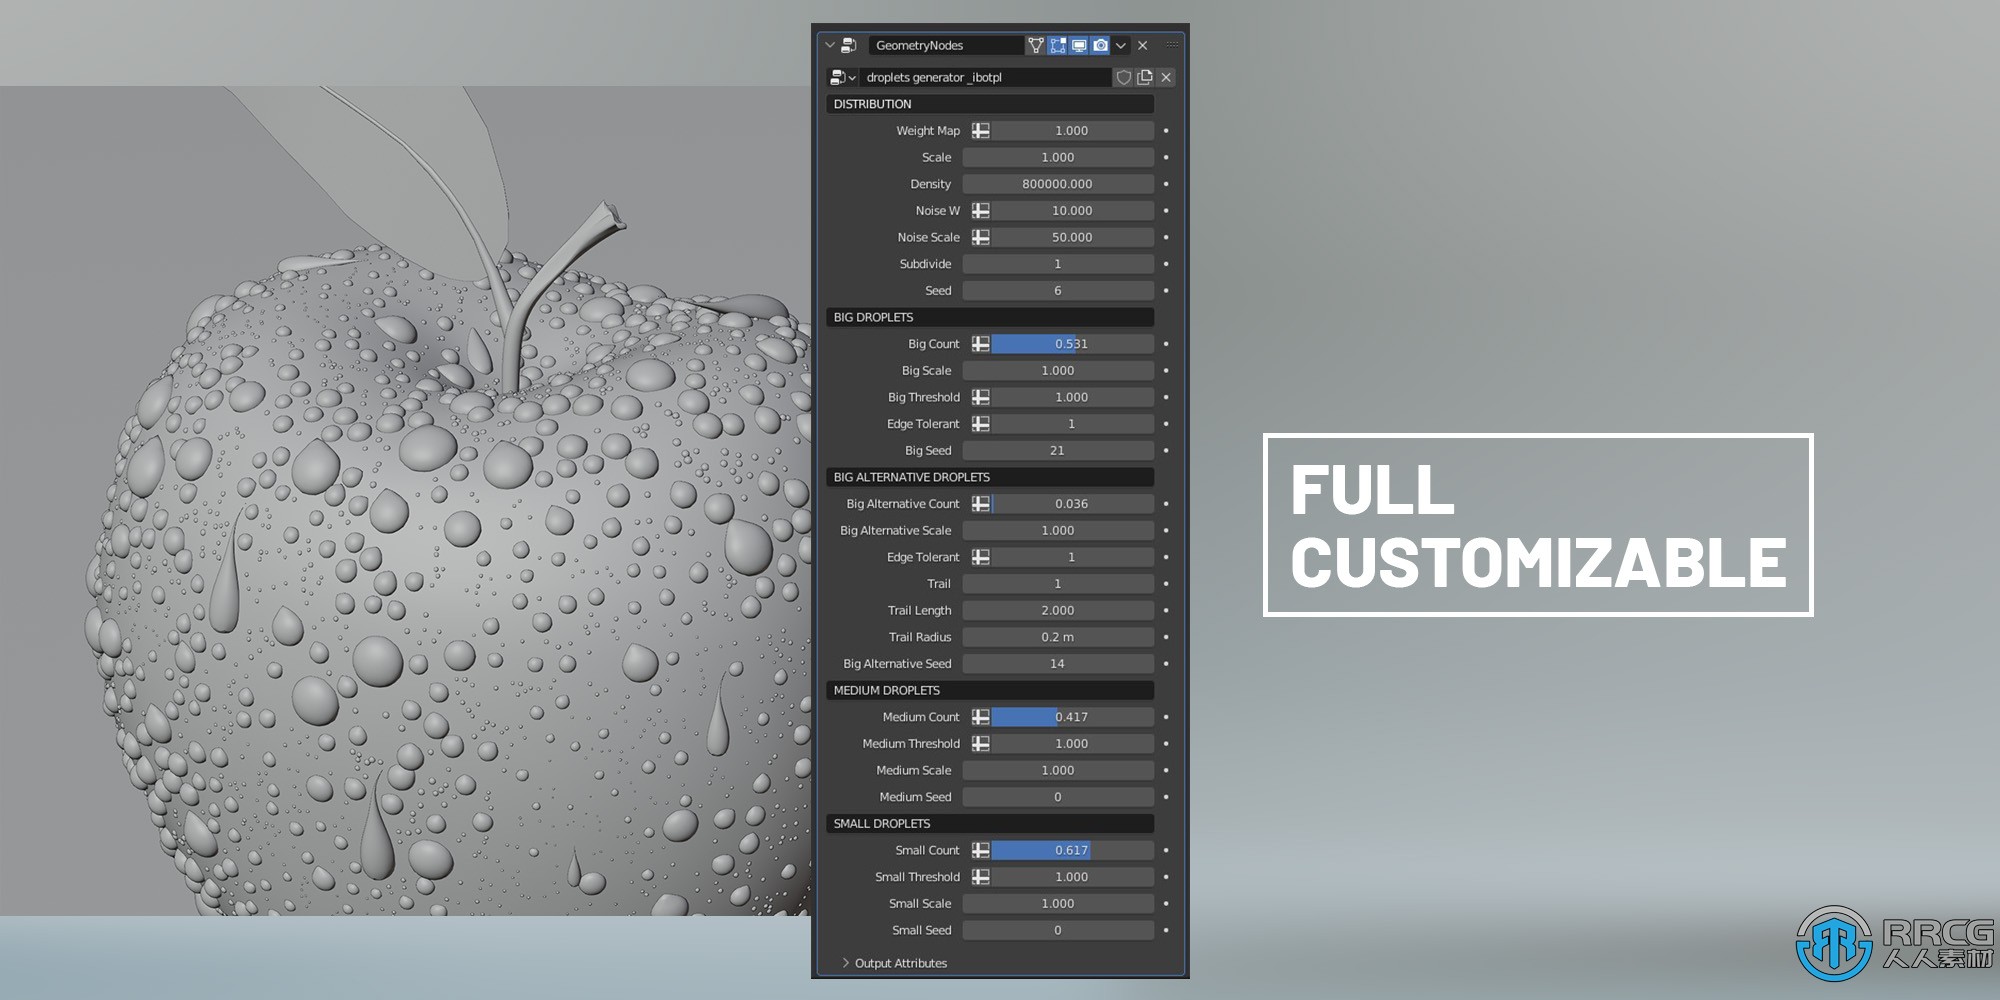Image resolution: width=2000 pixels, height=1000 pixels.
Task: Click the Trail Radius 0.2 m field
Action: click(1058, 637)
